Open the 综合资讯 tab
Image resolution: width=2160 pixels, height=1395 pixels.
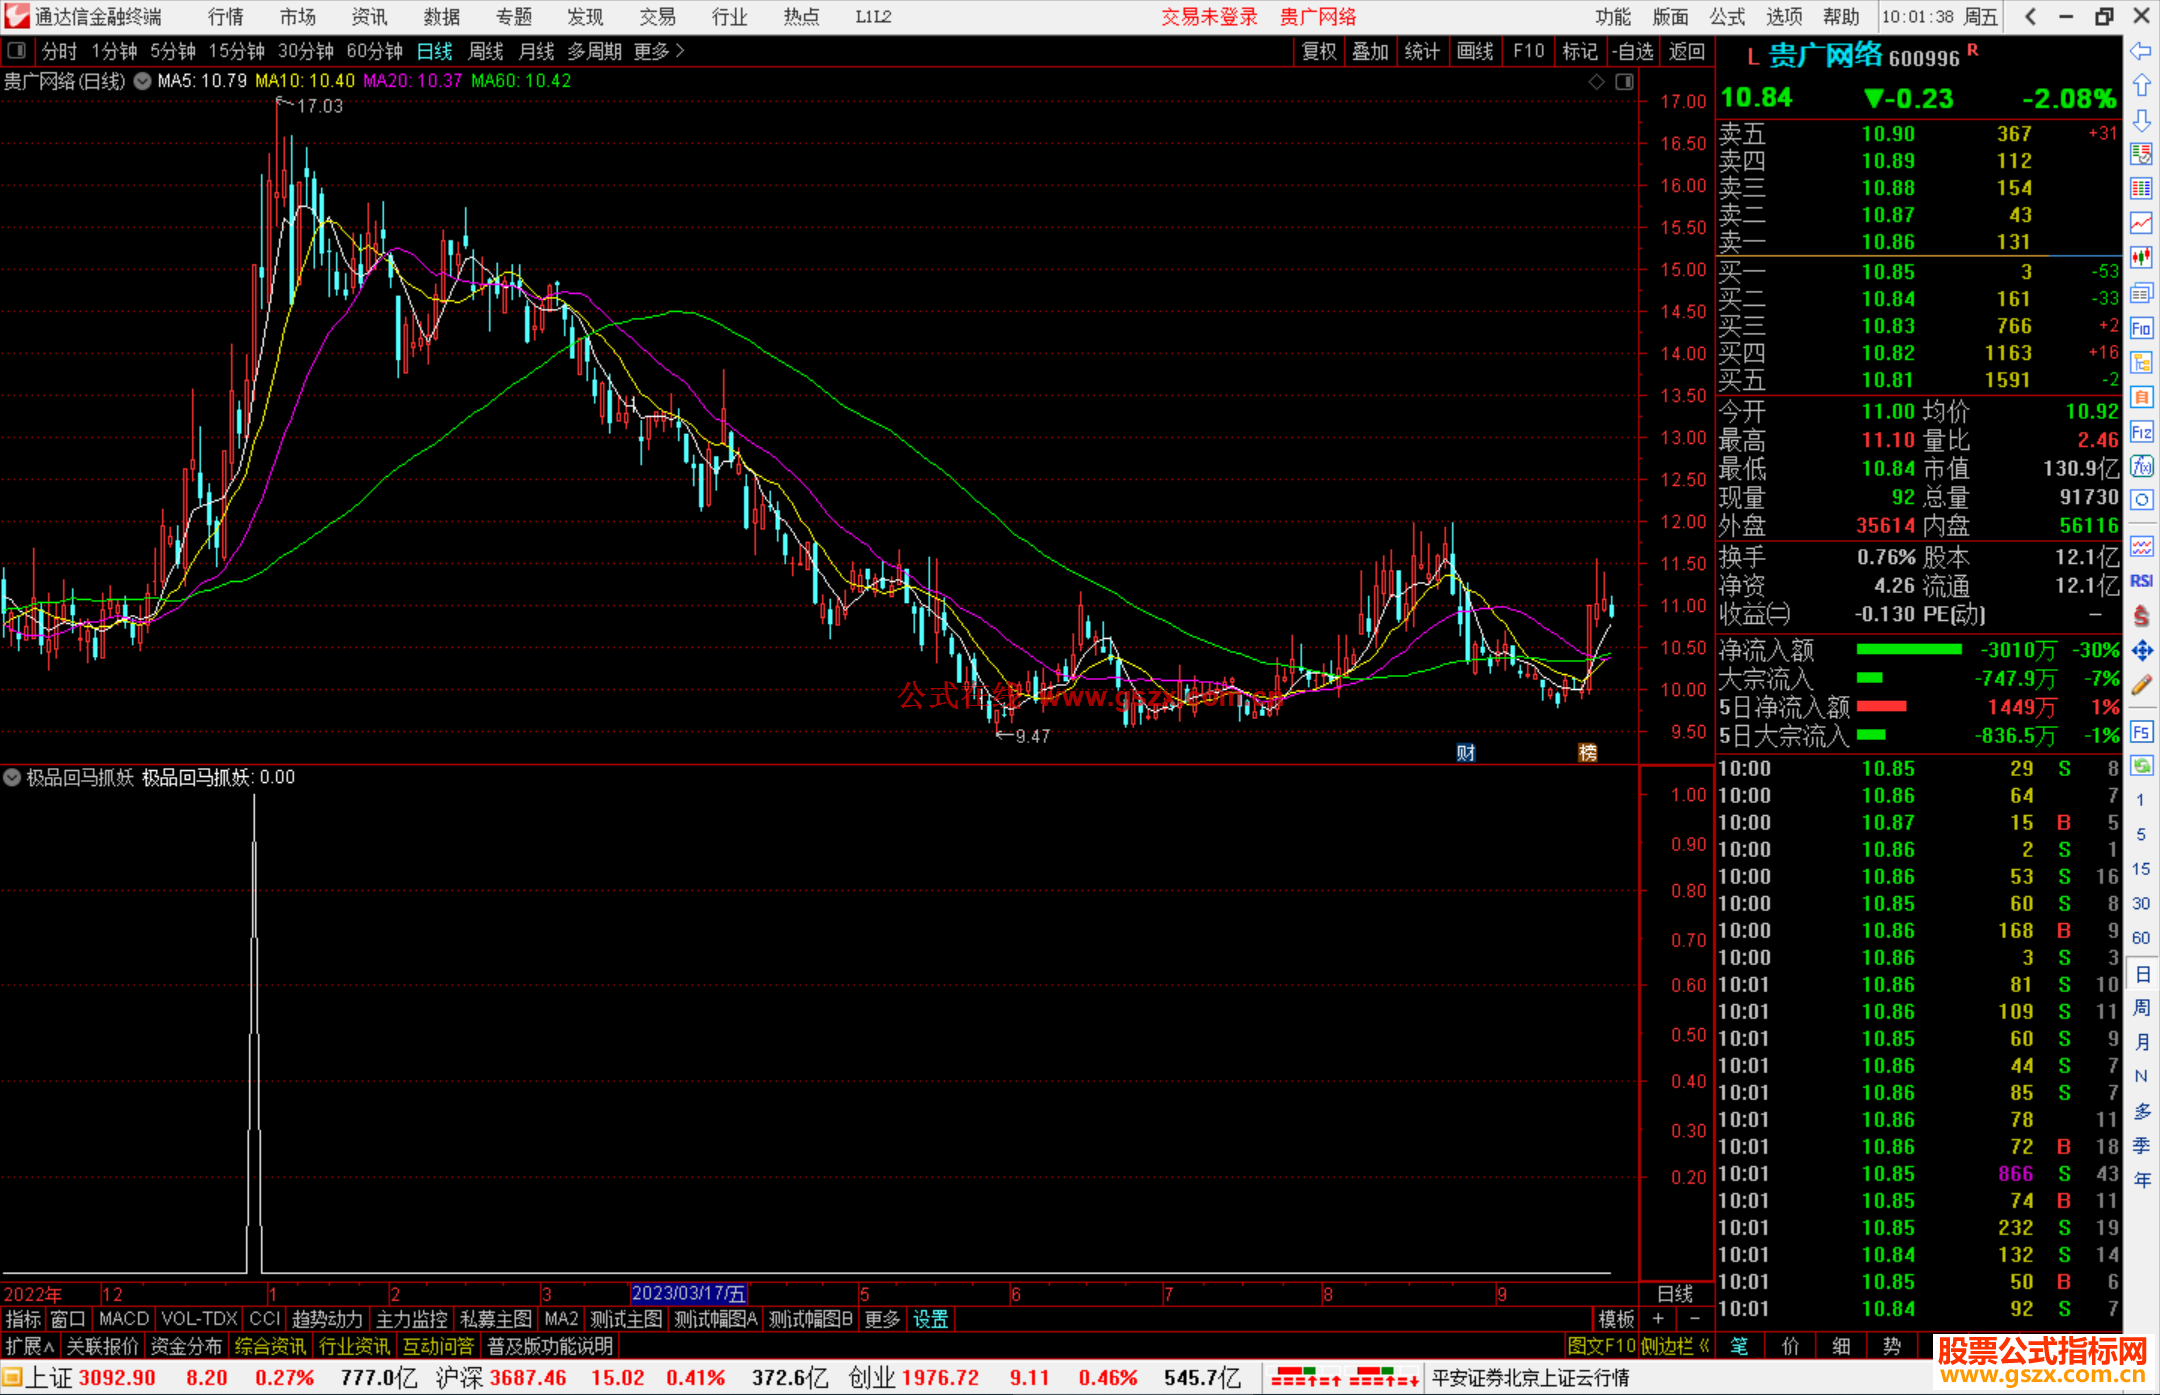[x=270, y=1346]
